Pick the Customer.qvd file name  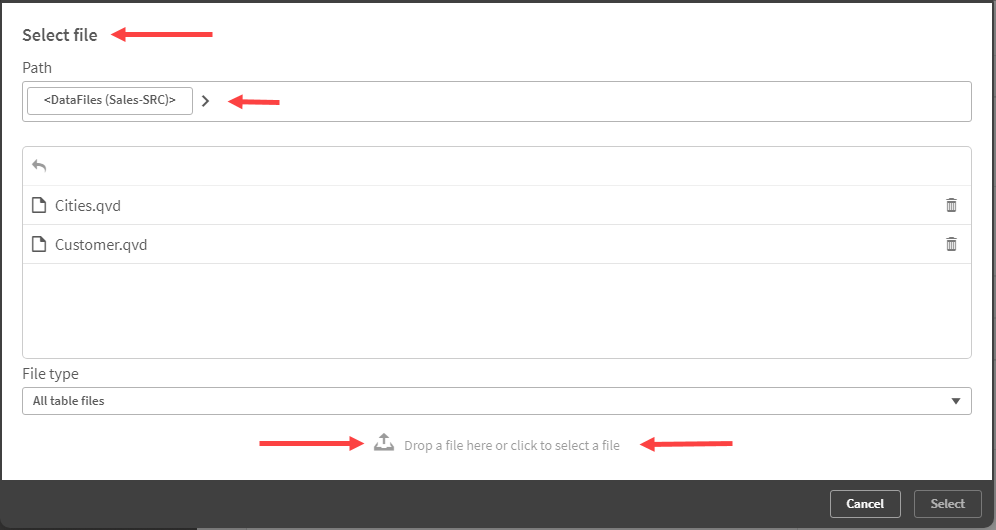coord(101,244)
